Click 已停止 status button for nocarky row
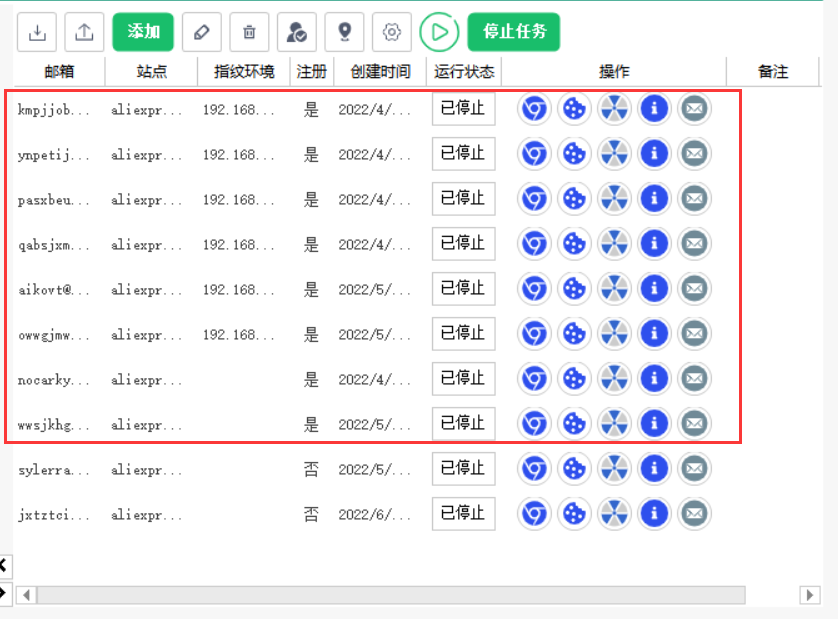Viewport: 838px width, 619px height. click(x=463, y=378)
